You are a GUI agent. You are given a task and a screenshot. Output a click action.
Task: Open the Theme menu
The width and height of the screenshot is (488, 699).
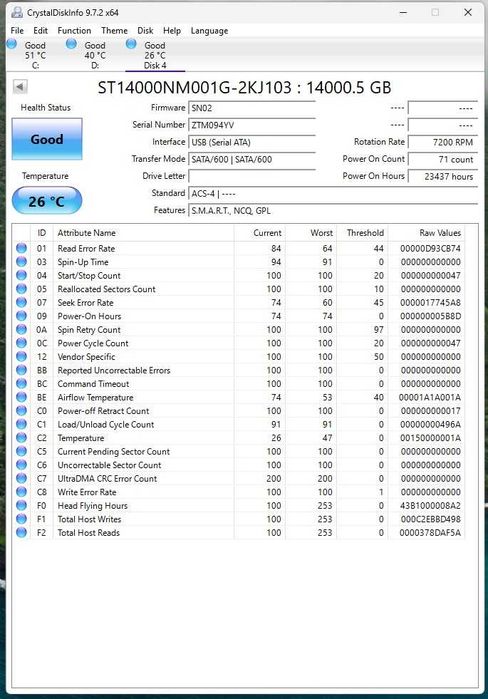[x=114, y=30]
